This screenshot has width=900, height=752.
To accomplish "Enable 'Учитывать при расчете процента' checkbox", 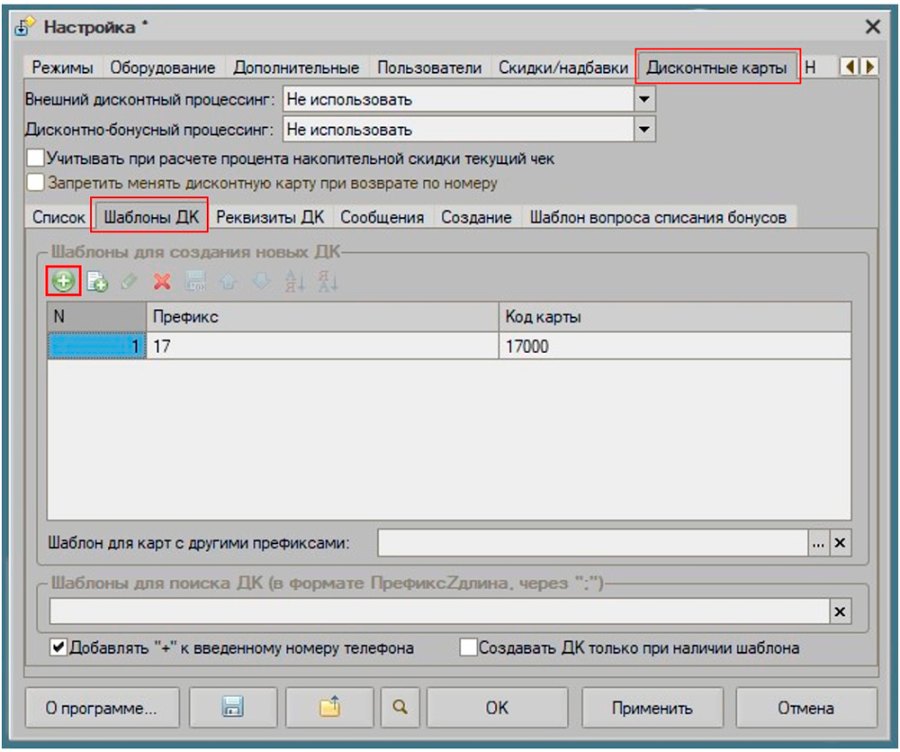I will pos(36,158).
